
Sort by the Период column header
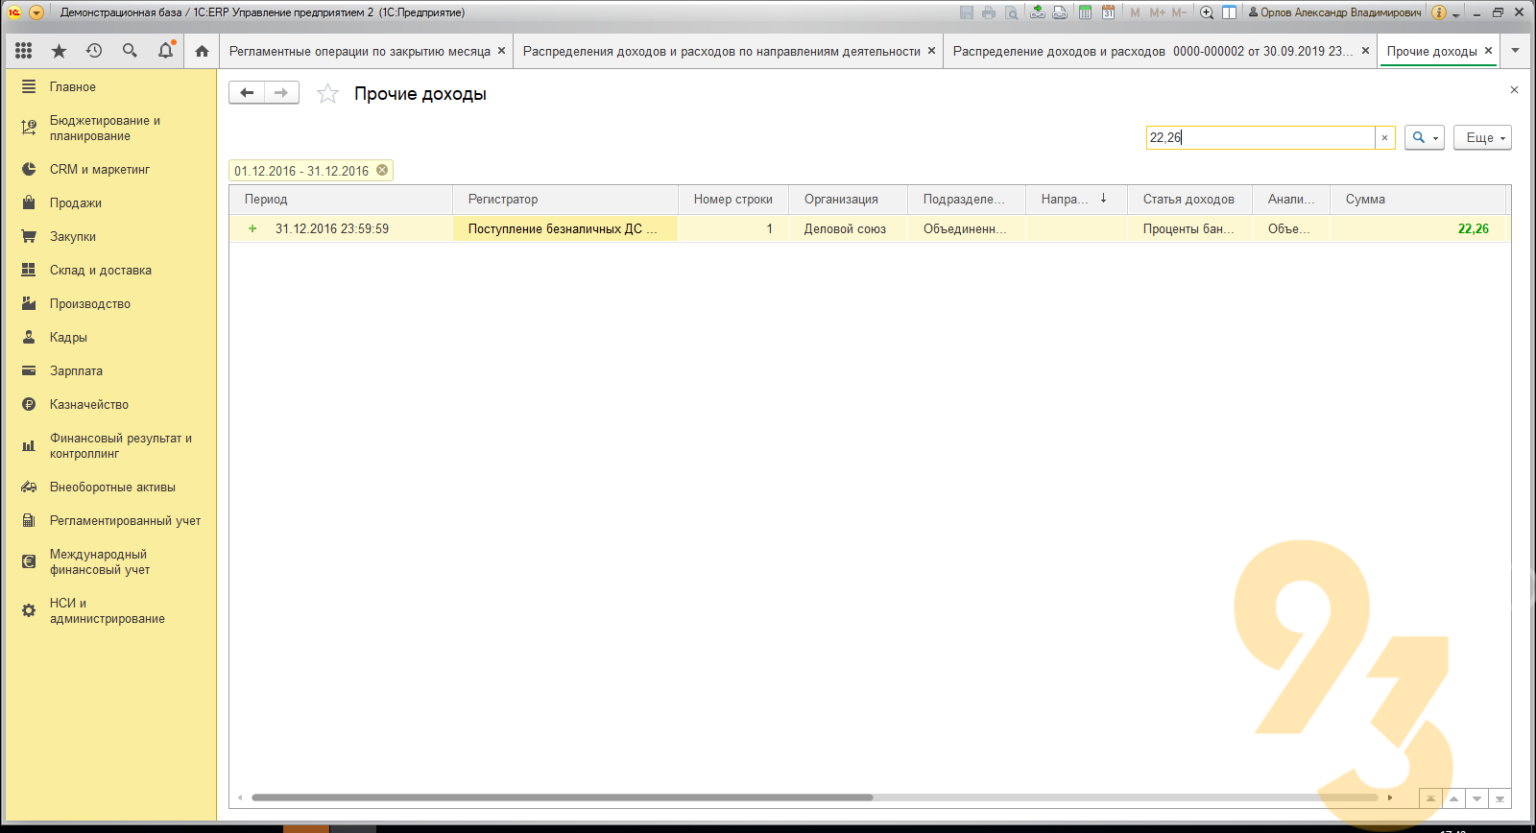(341, 199)
